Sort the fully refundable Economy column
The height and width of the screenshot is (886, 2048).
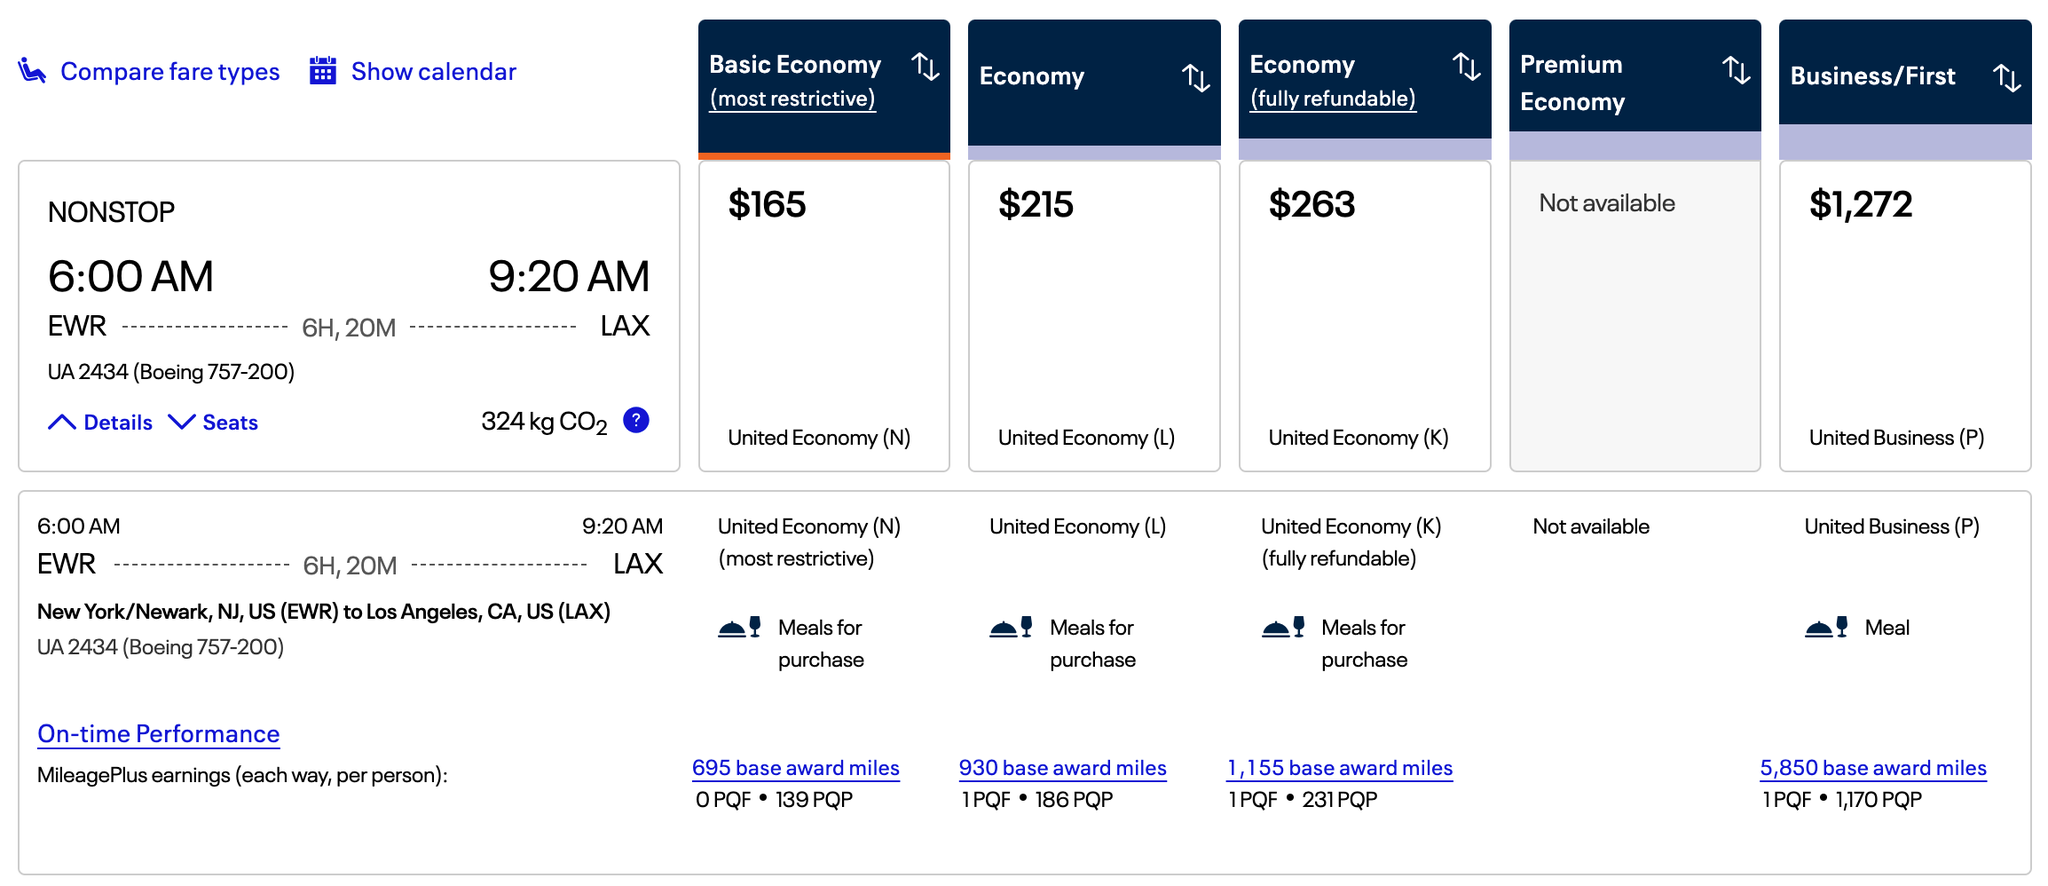[x=1467, y=67]
